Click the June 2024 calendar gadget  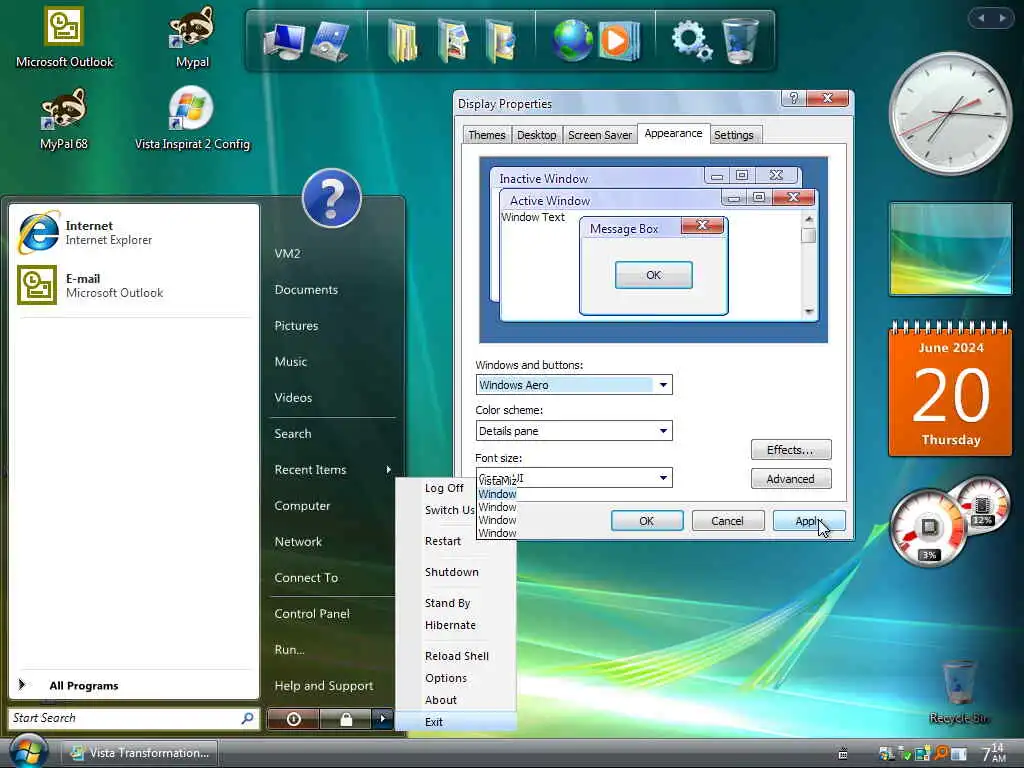pos(951,387)
